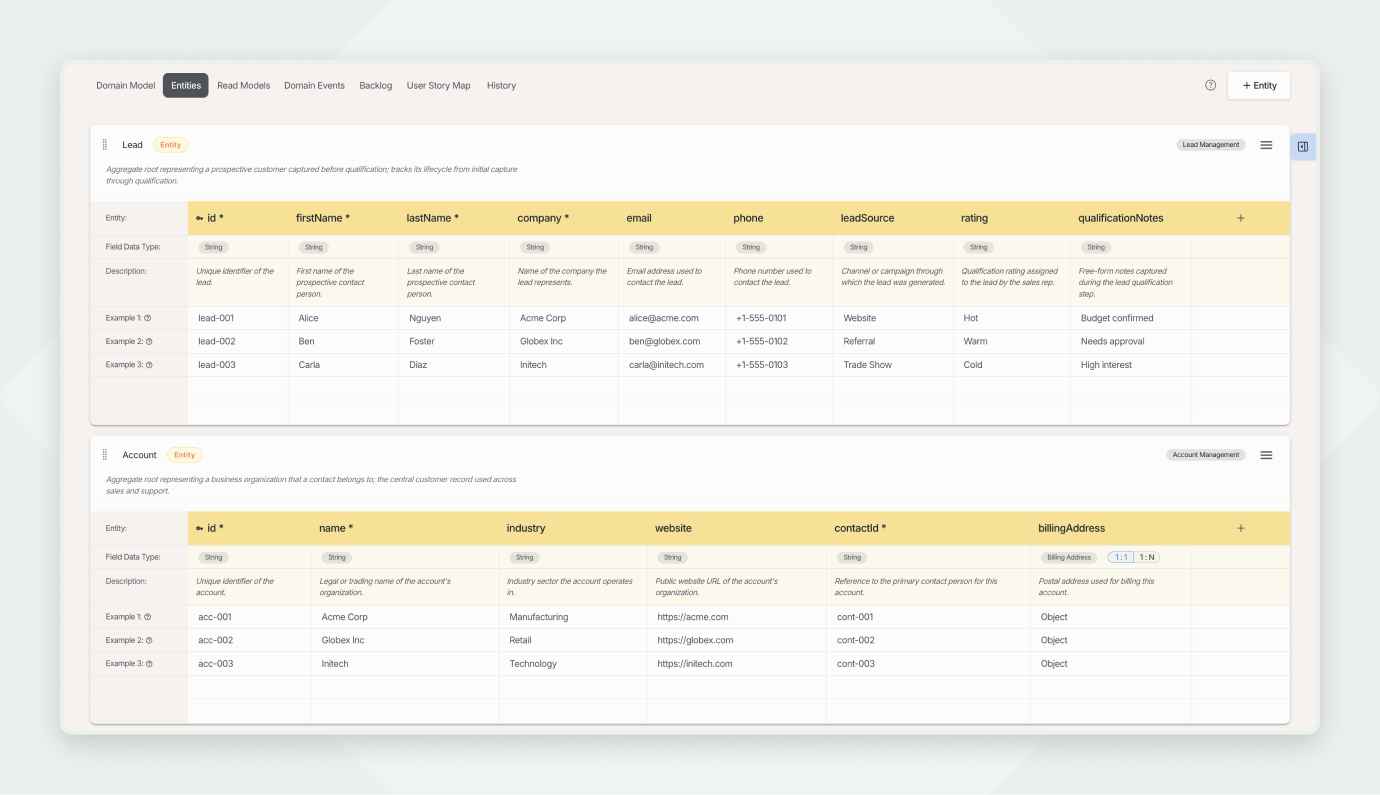The image size is (1380, 795).
Task: Open String type chip under industry
Action: pos(525,557)
